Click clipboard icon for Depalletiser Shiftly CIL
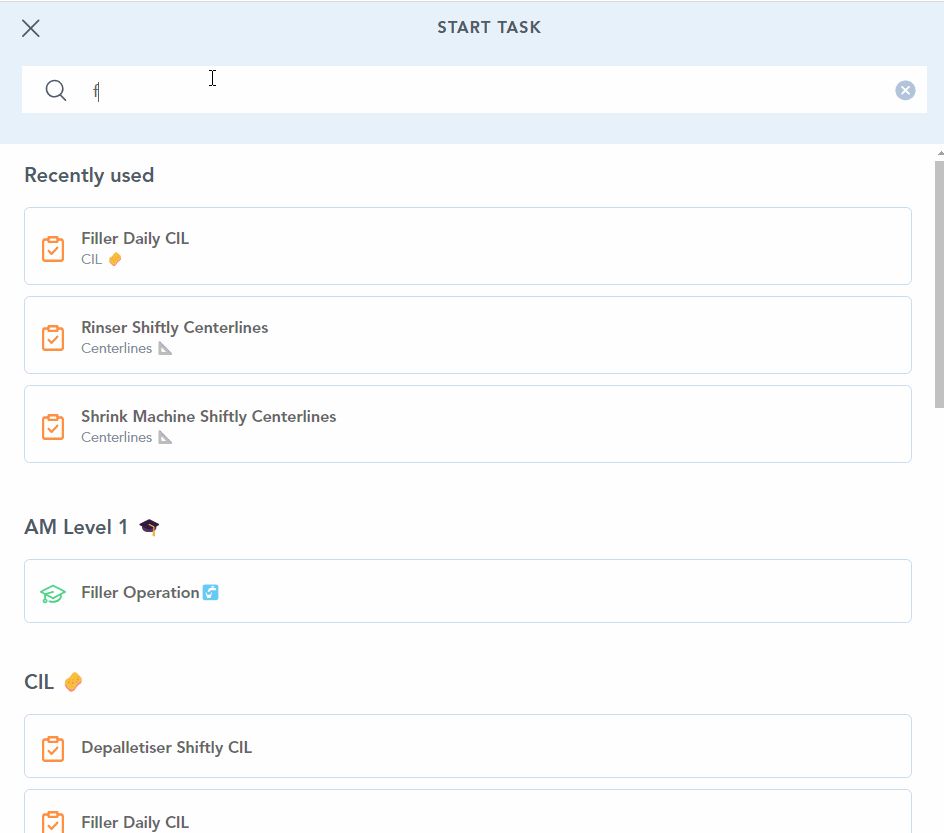Screen dimensions: 944x833 click(x=53, y=748)
